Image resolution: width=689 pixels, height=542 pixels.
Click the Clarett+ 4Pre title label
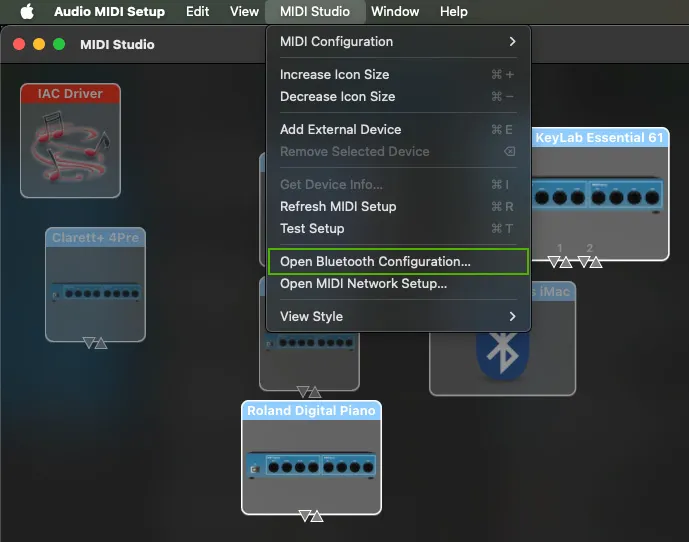[95, 237]
